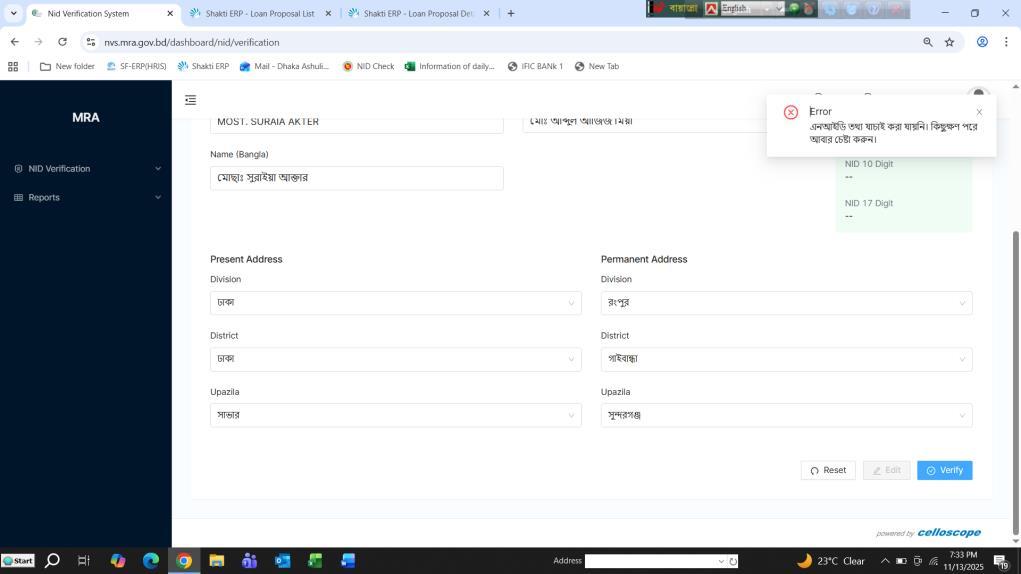Bookmark this page with the star icon
Screen dimensions: 1021x574
pos(949,42)
